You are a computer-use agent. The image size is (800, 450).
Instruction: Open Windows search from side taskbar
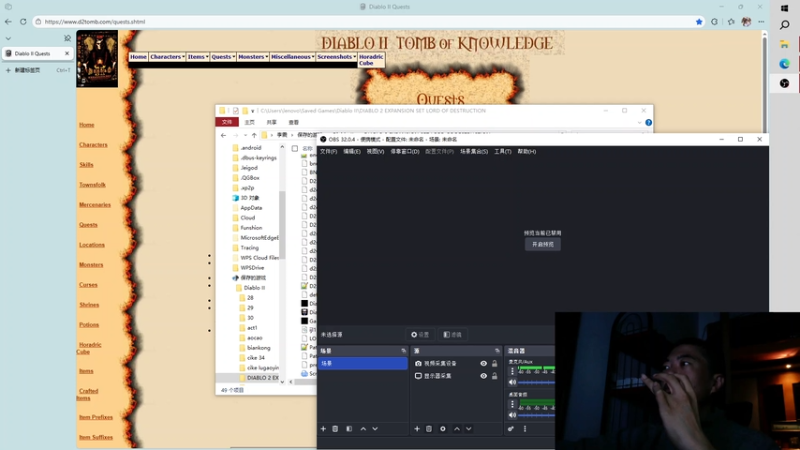785,24
